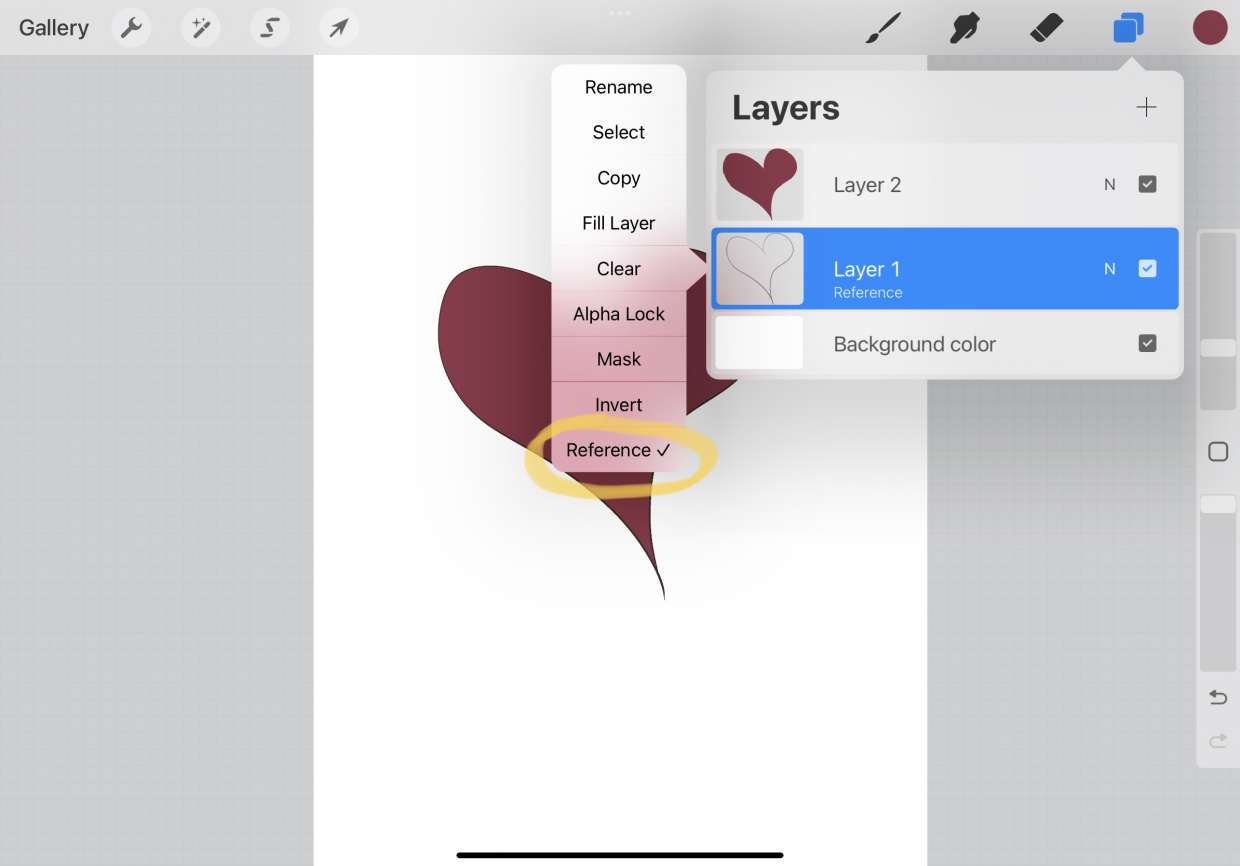
Task: Select the Eraser tool
Action: coord(1046,28)
